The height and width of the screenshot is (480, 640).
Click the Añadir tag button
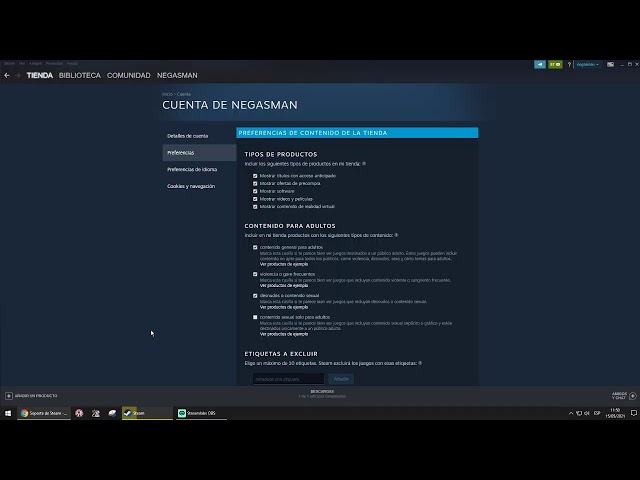click(x=341, y=379)
